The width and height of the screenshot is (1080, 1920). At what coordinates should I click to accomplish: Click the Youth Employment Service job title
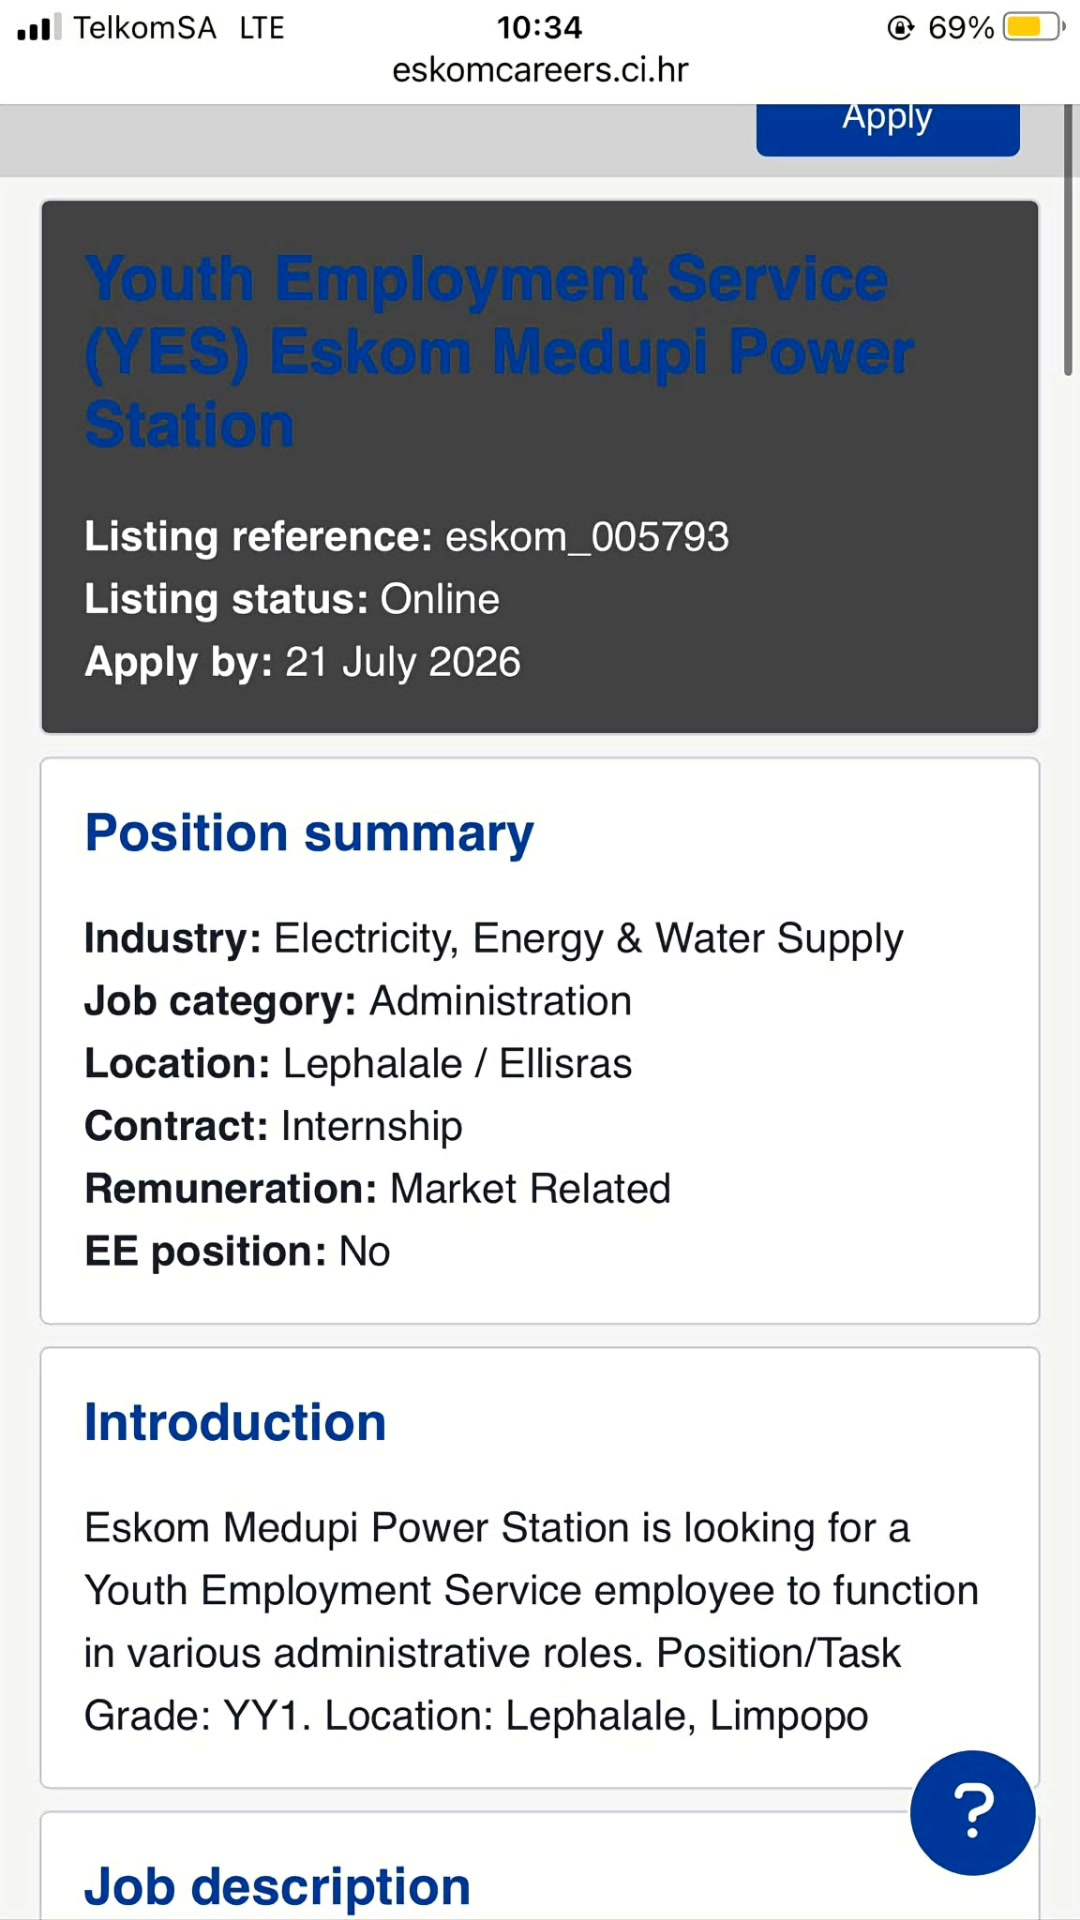tap(499, 351)
